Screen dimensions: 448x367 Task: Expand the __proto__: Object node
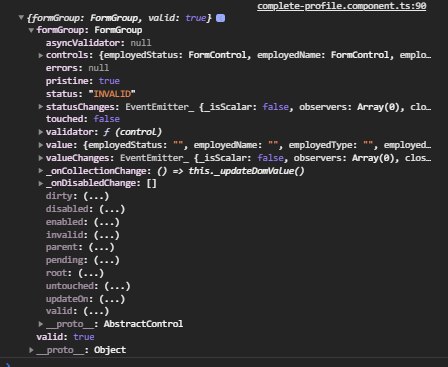pos(31,350)
